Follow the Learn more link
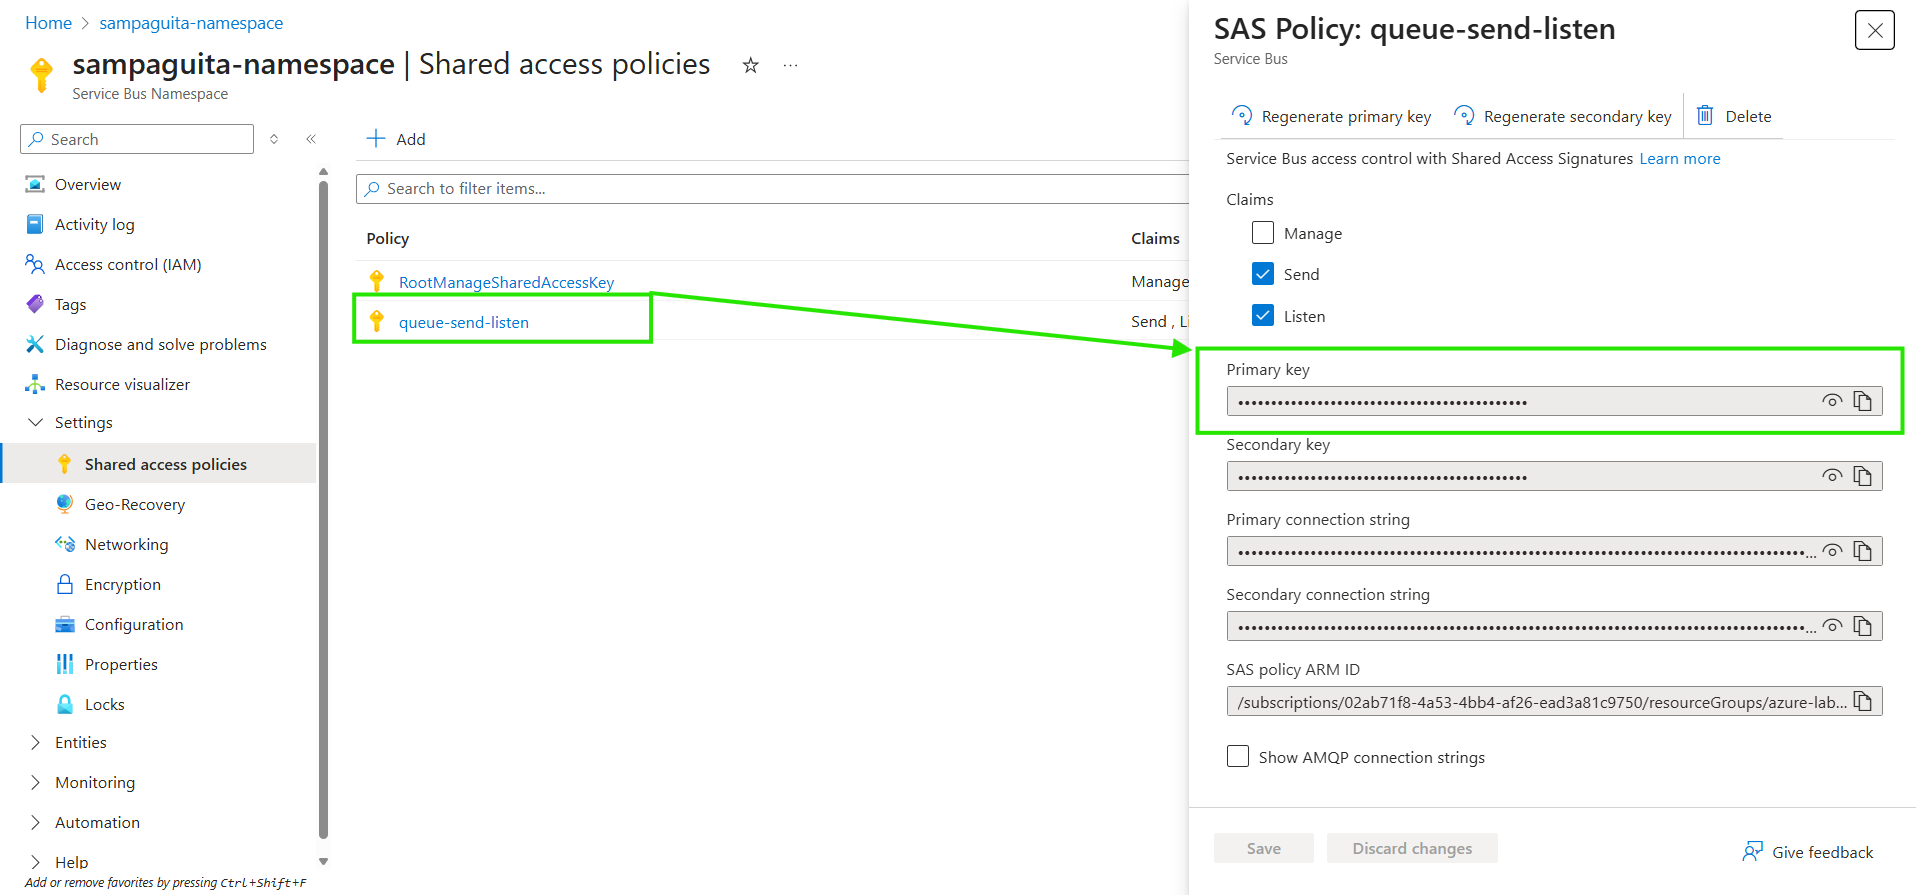 coord(1679,158)
